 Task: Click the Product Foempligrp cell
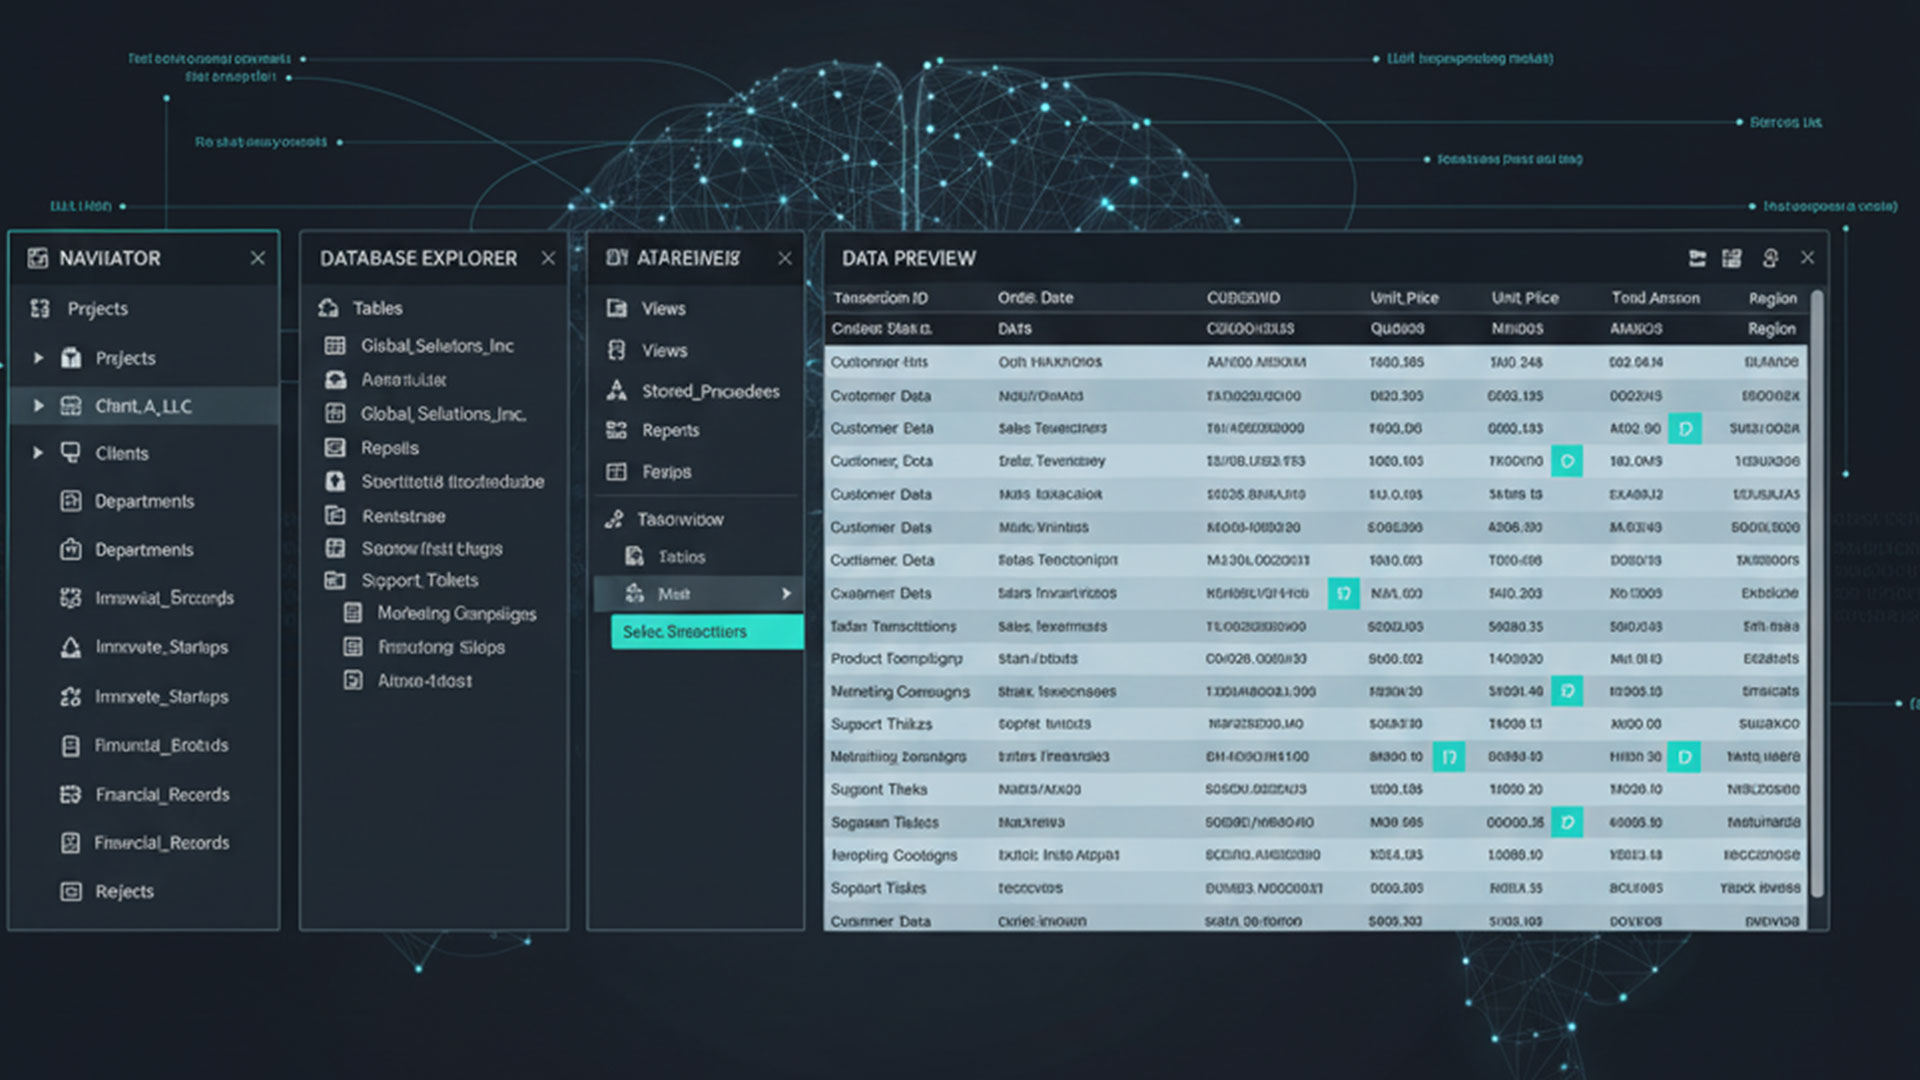896,659
